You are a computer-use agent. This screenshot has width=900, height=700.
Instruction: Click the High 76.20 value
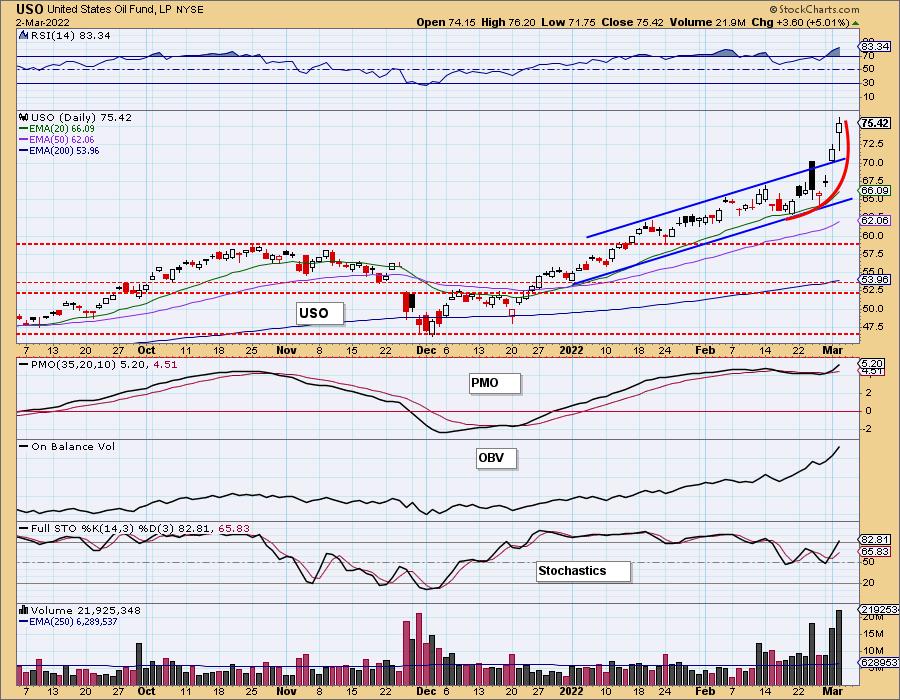[x=509, y=22]
